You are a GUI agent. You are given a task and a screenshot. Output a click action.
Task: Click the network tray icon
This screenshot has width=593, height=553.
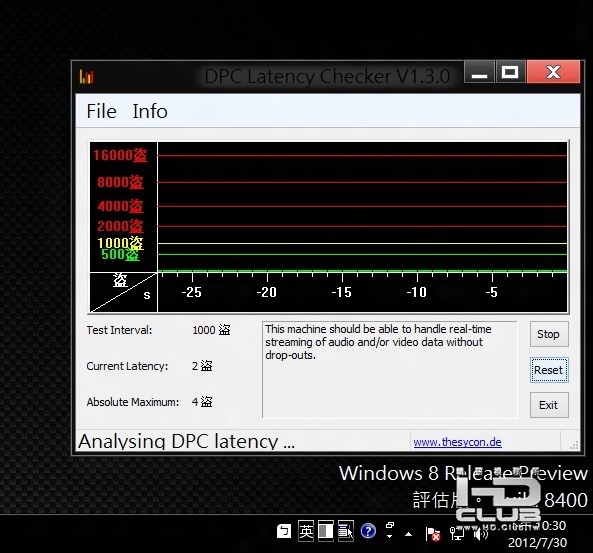pos(456,533)
